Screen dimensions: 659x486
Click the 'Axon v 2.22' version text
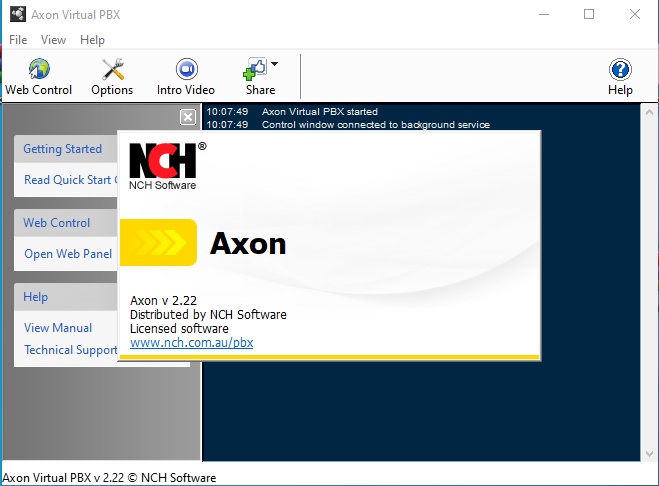pyautogui.click(x=163, y=301)
